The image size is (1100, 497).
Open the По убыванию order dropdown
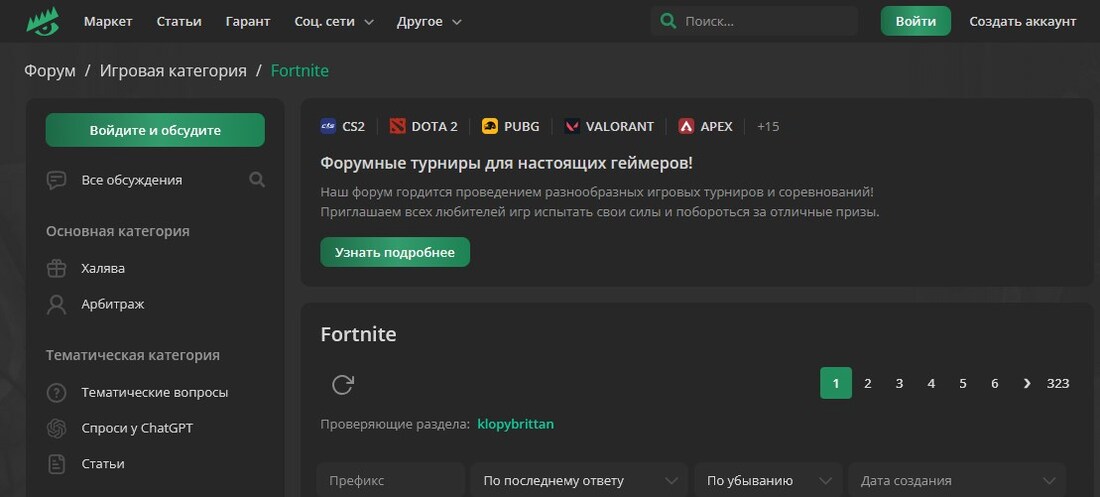tap(768, 481)
